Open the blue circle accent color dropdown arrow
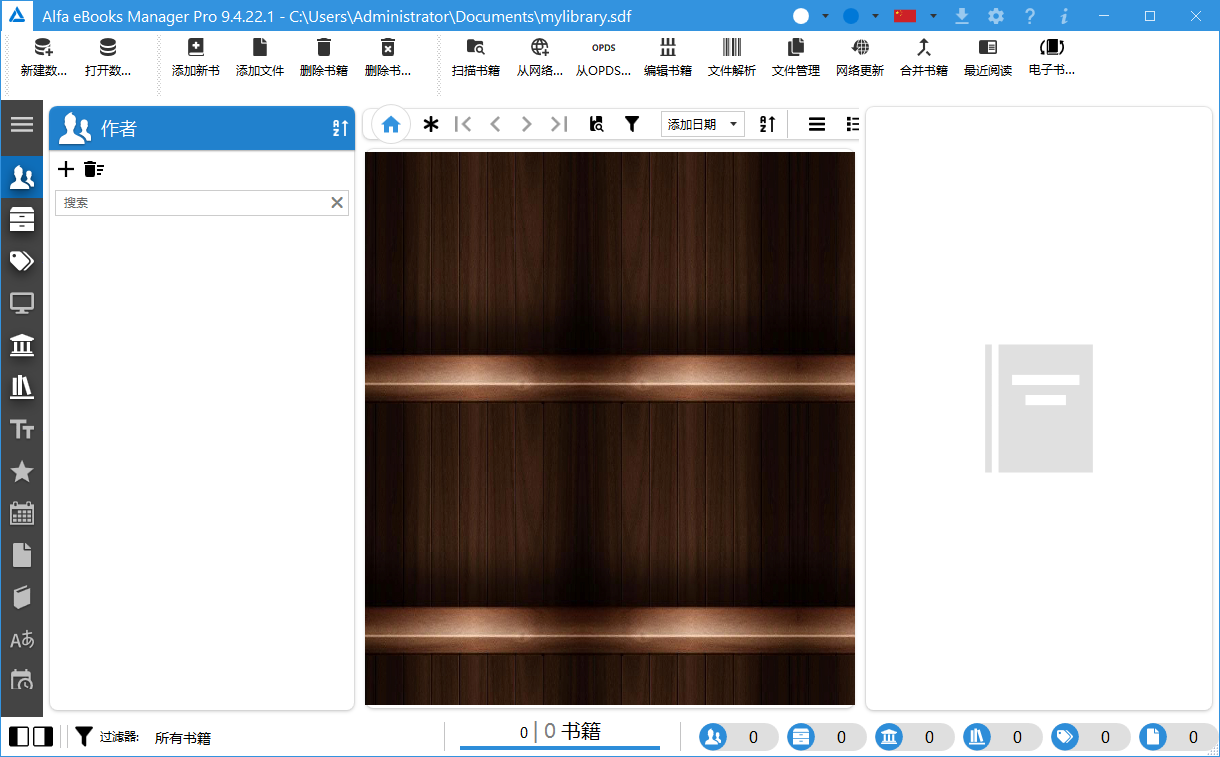This screenshot has width=1220, height=757. pos(875,16)
